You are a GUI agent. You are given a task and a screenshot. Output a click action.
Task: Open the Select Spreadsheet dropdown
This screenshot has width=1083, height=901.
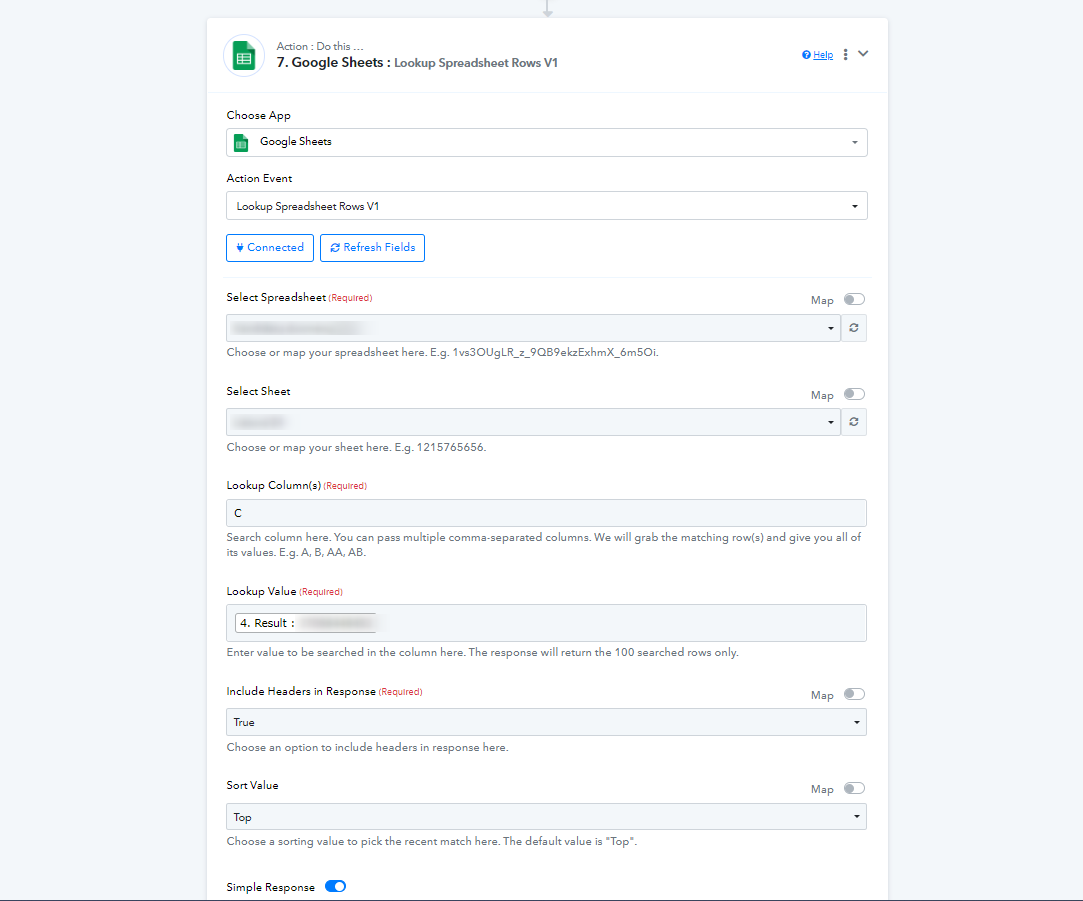pos(533,328)
